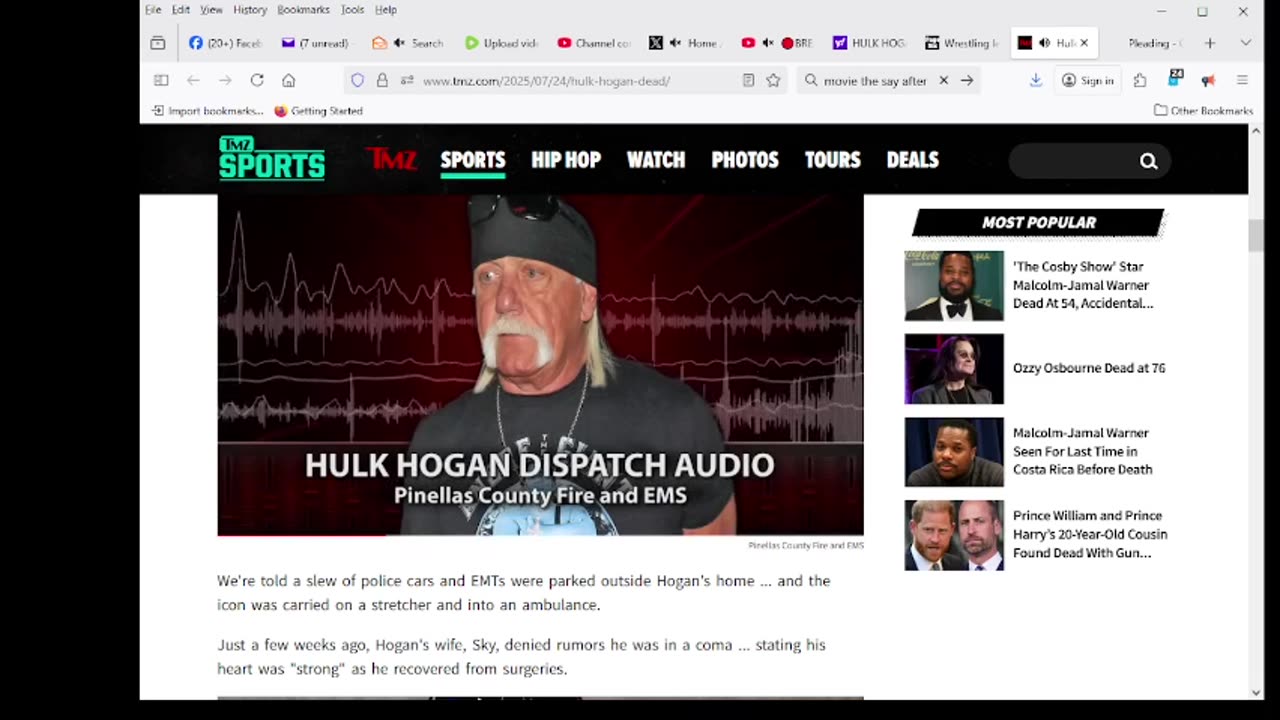1280x720 pixels.
Task: Open the extensions panel
Action: tap(1140, 80)
